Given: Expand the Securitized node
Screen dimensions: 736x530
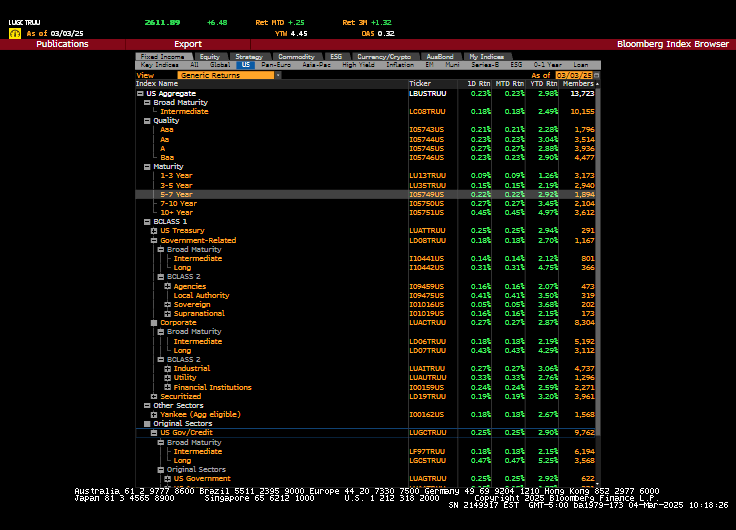Looking at the screenshot, I should tap(153, 396).
